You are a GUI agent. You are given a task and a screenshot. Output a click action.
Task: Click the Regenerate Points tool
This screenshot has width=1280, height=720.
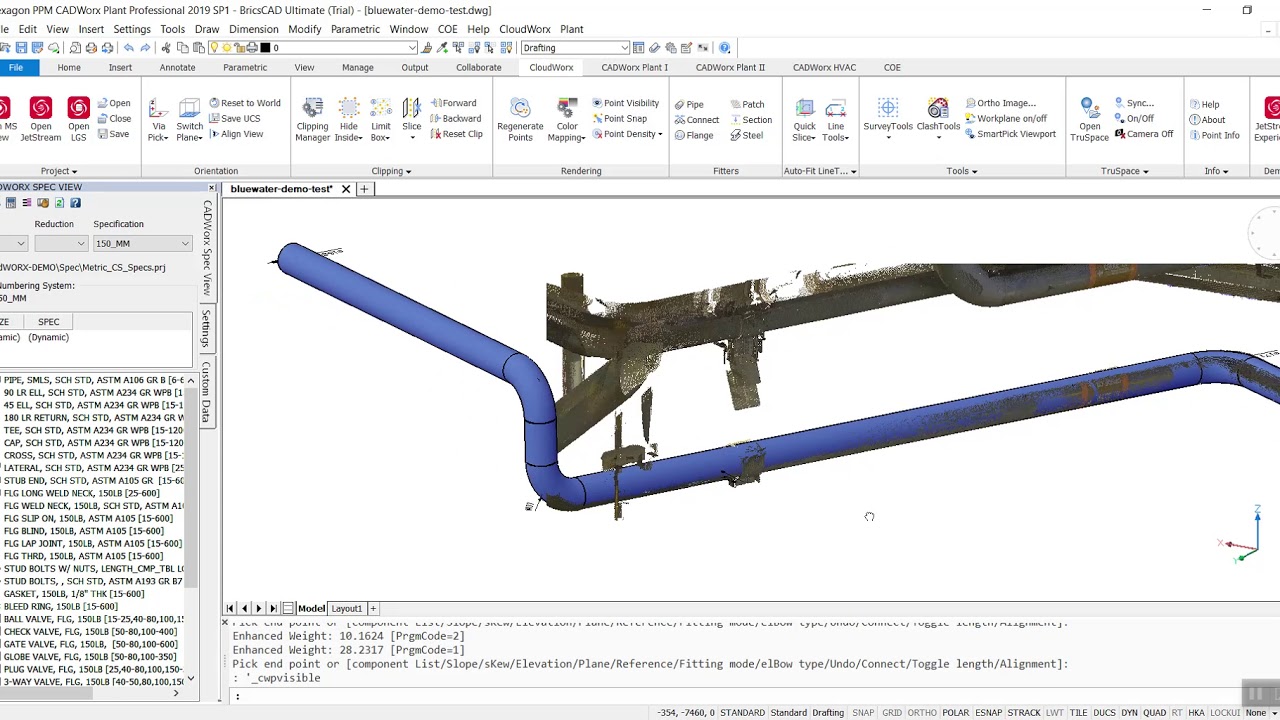520,118
